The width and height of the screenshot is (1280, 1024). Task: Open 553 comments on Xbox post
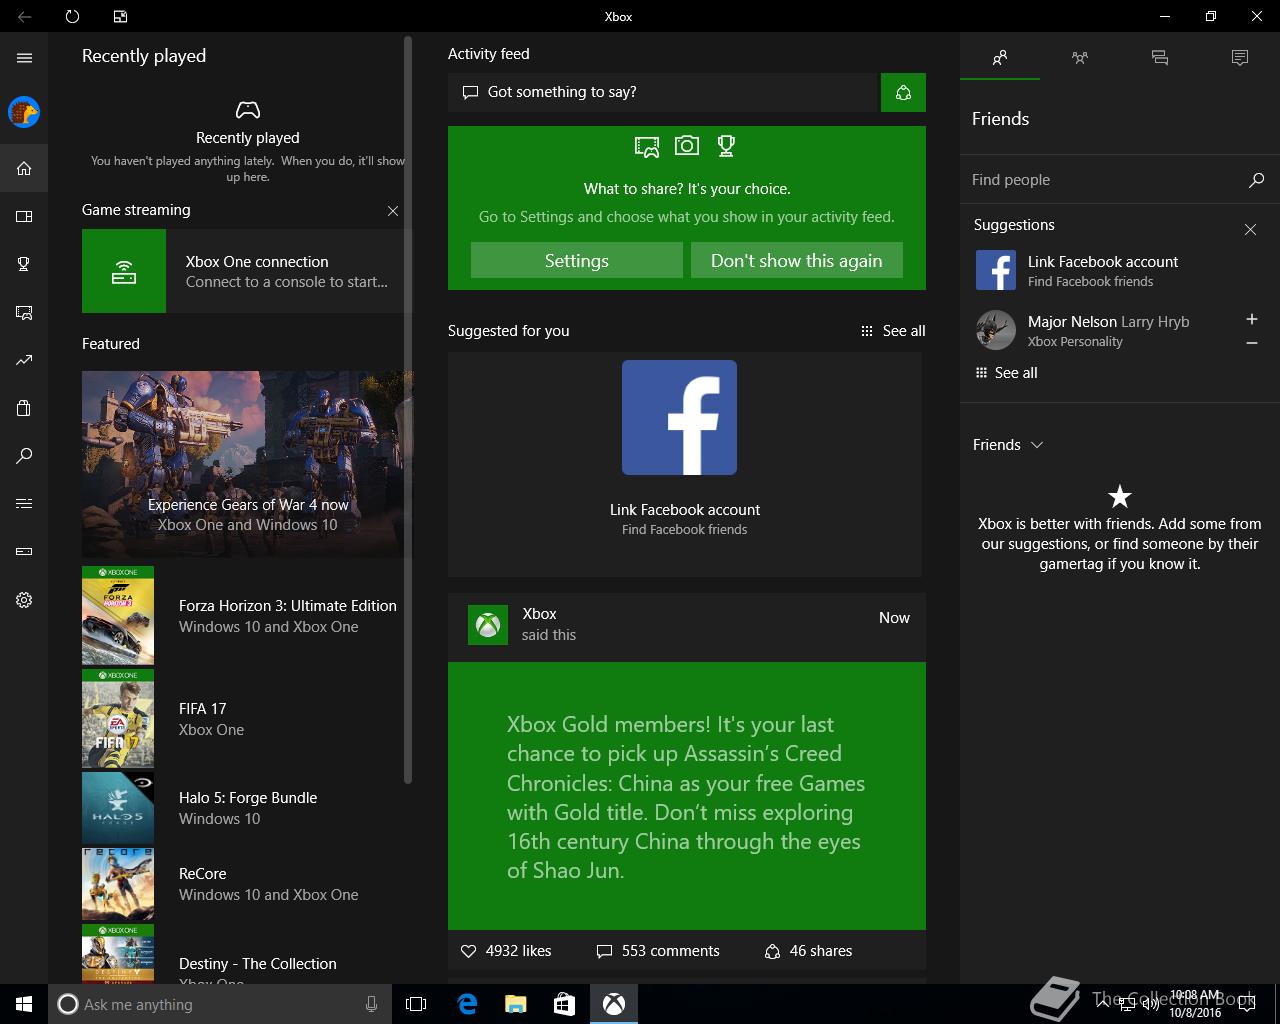(658, 951)
